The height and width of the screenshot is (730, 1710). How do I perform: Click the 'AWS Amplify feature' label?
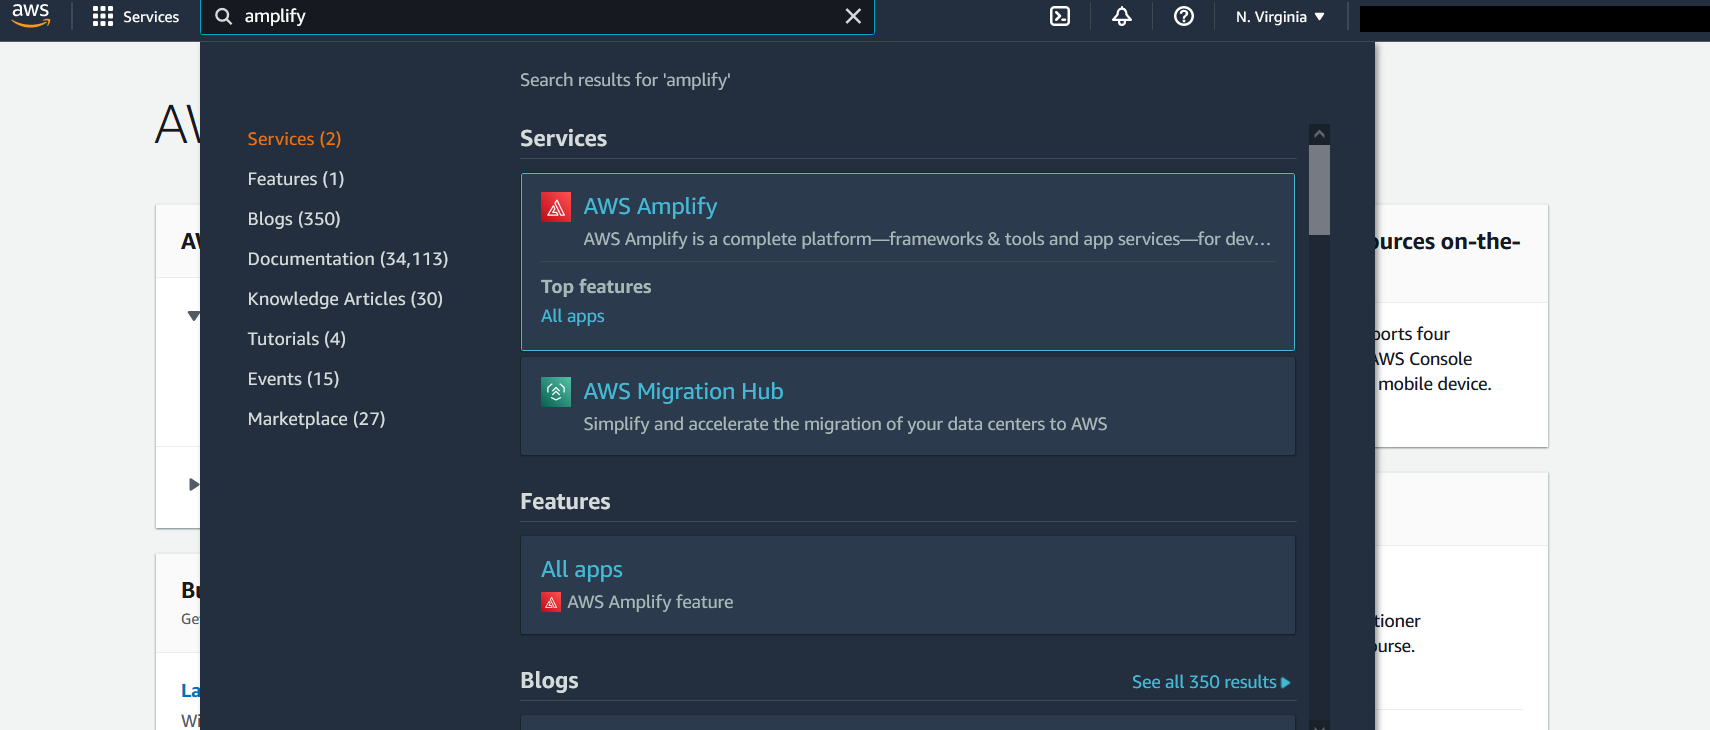(650, 602)
